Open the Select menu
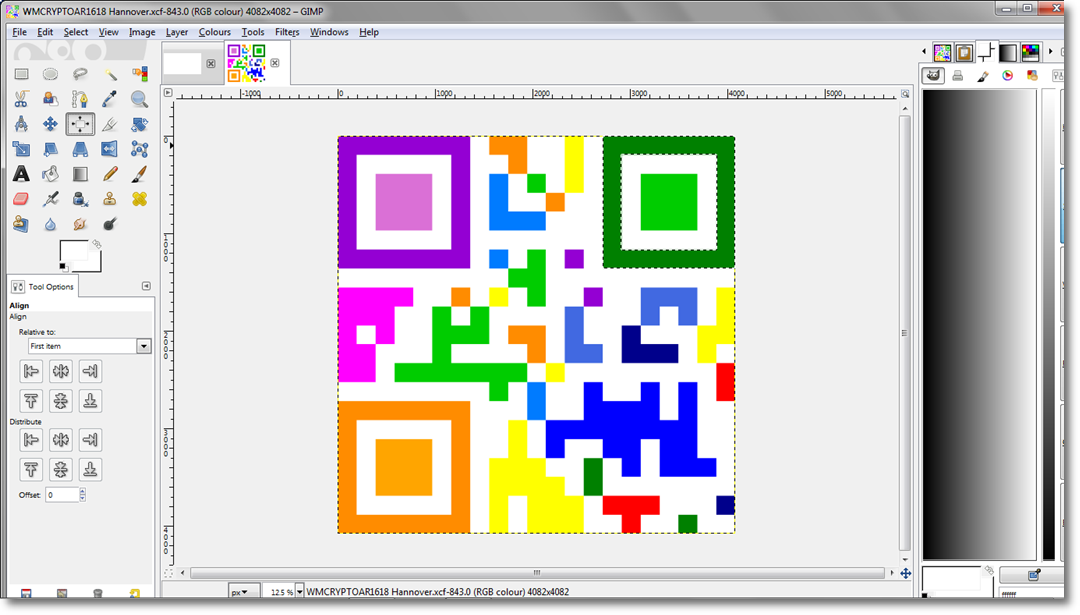Viewport: 1080px width, 615px height. [76, 32]
